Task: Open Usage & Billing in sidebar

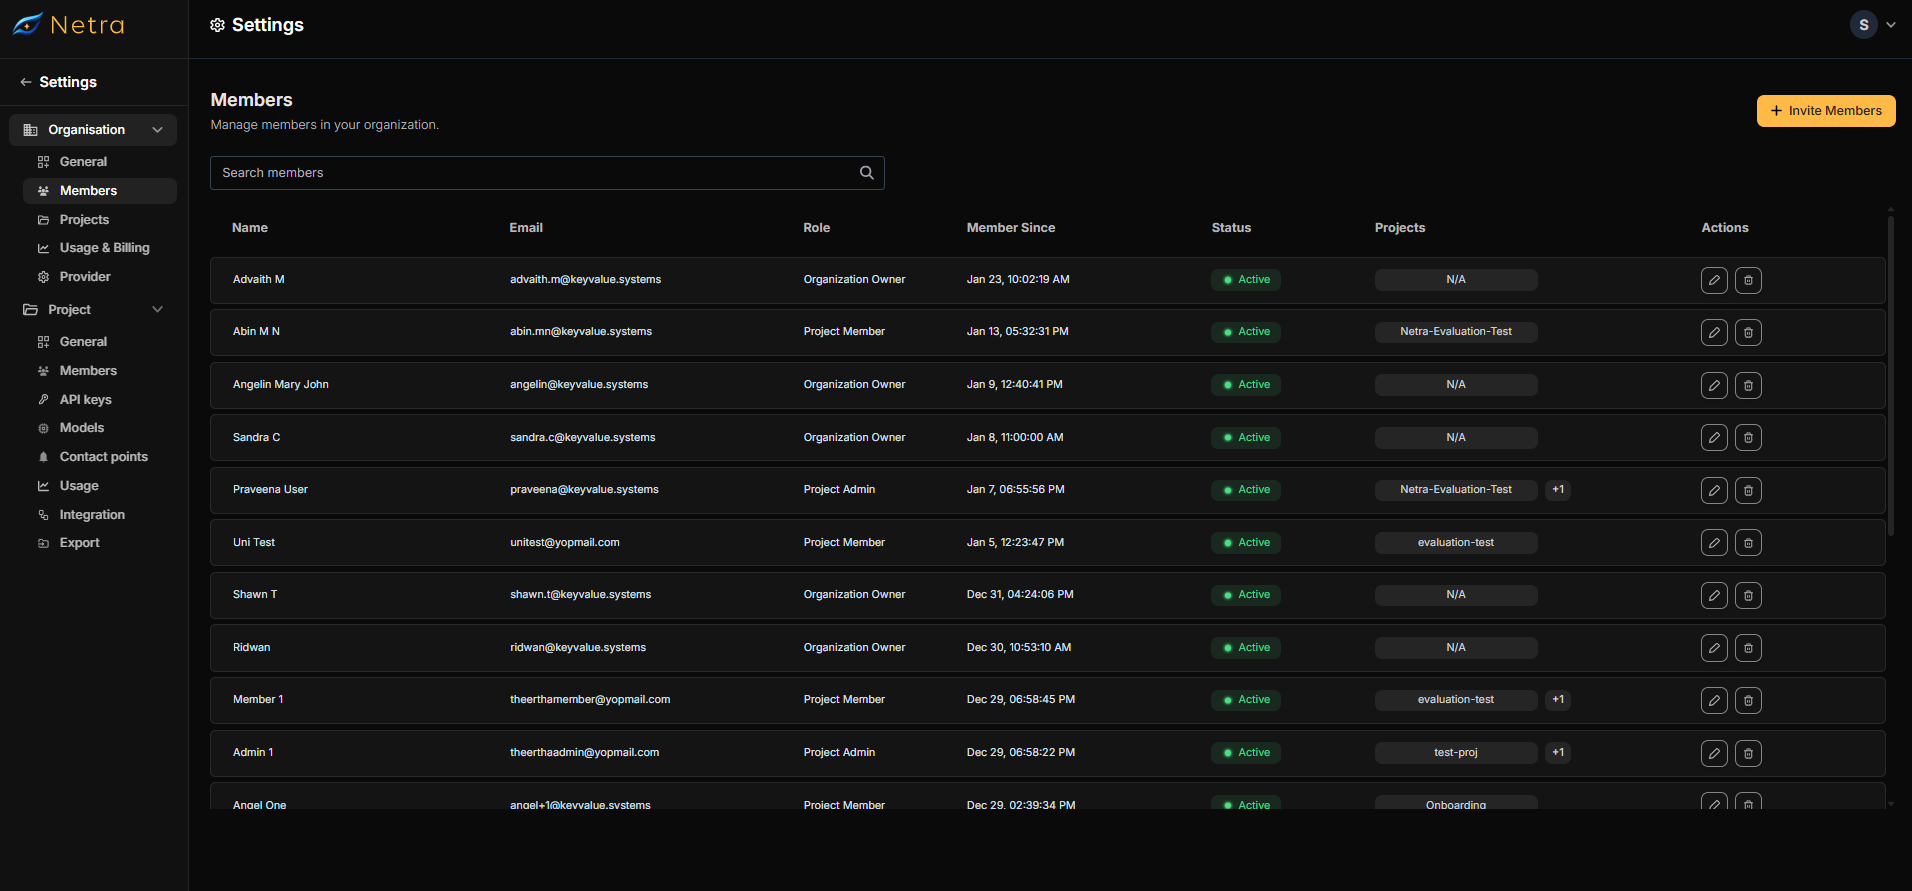Action: [x=104, y=248]
